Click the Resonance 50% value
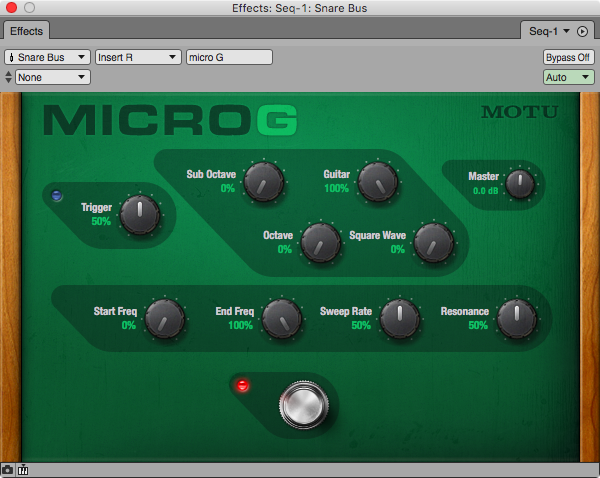The image size is (600, 478). click(478, 325)
